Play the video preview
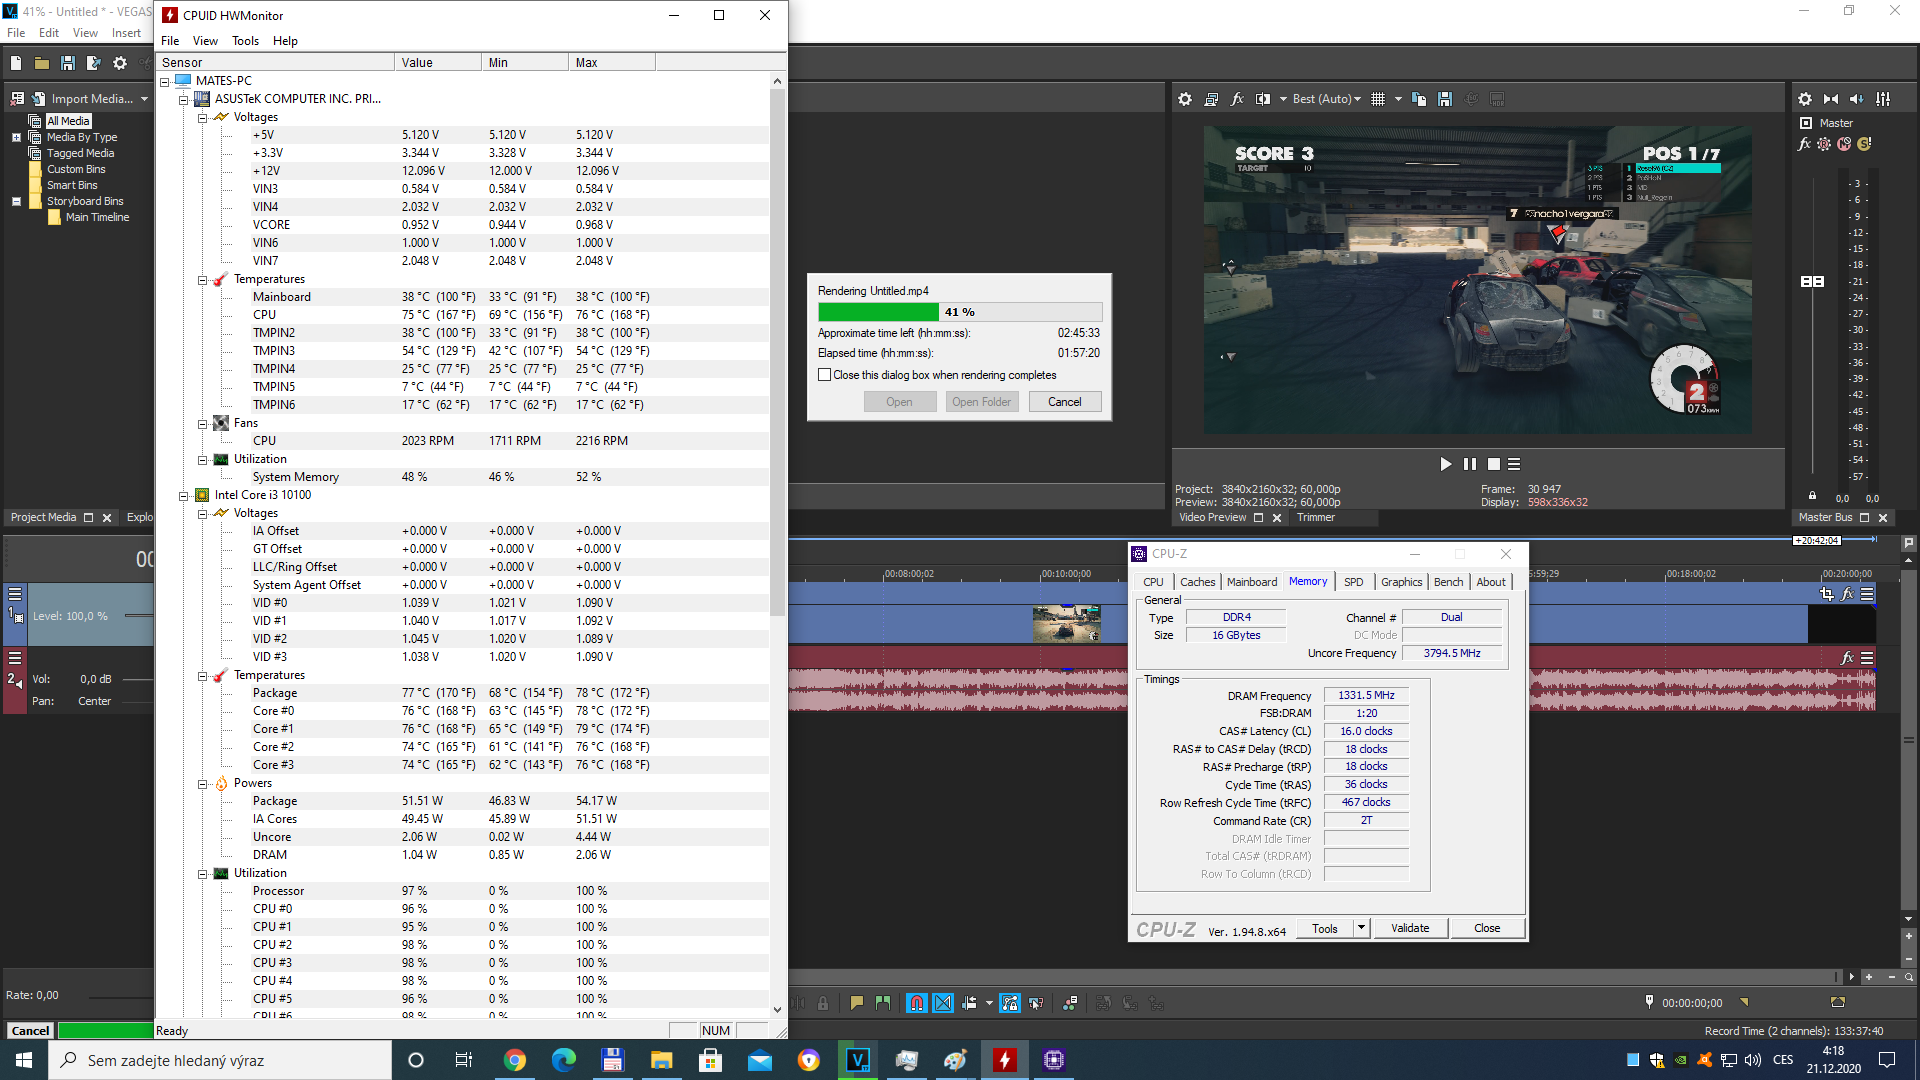Screen dimensions: 1920x1080 click(x=1445, y=464)
